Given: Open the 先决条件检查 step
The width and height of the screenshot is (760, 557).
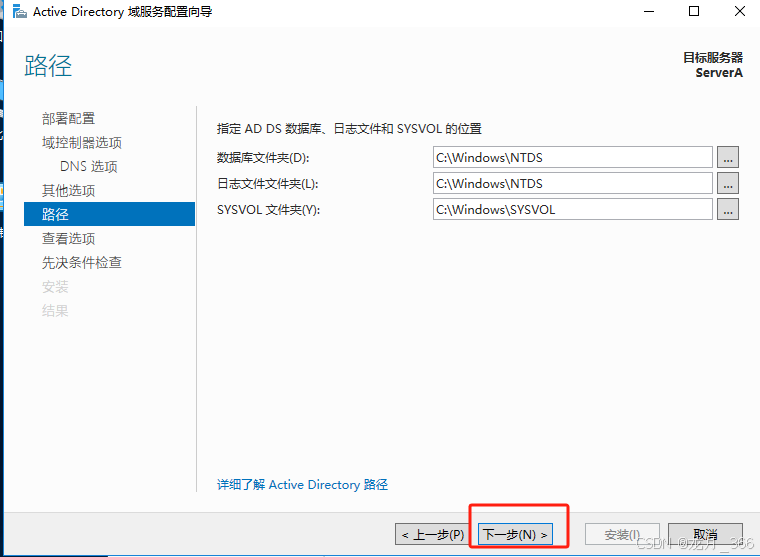Looking at the screenshot, I should click(81, 263).
